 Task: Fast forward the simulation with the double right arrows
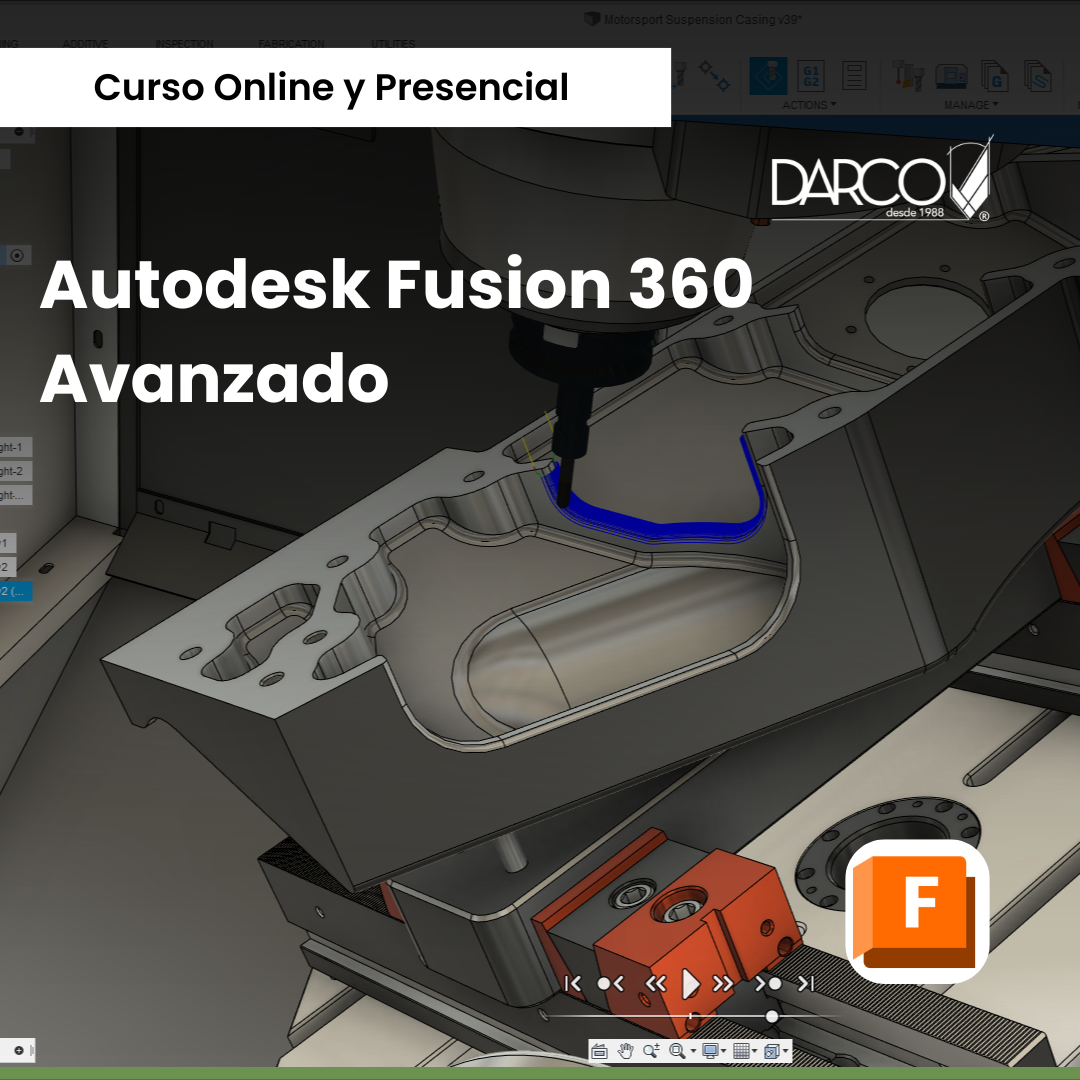tap(723, 984)
